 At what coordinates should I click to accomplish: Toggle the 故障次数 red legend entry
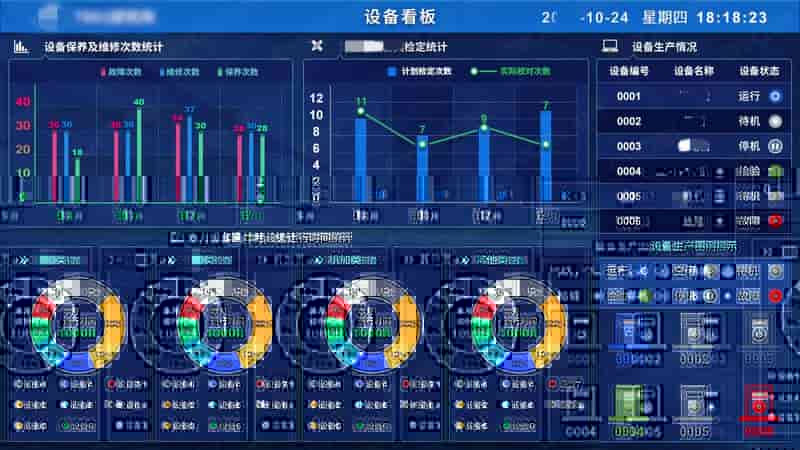[121, 72]
